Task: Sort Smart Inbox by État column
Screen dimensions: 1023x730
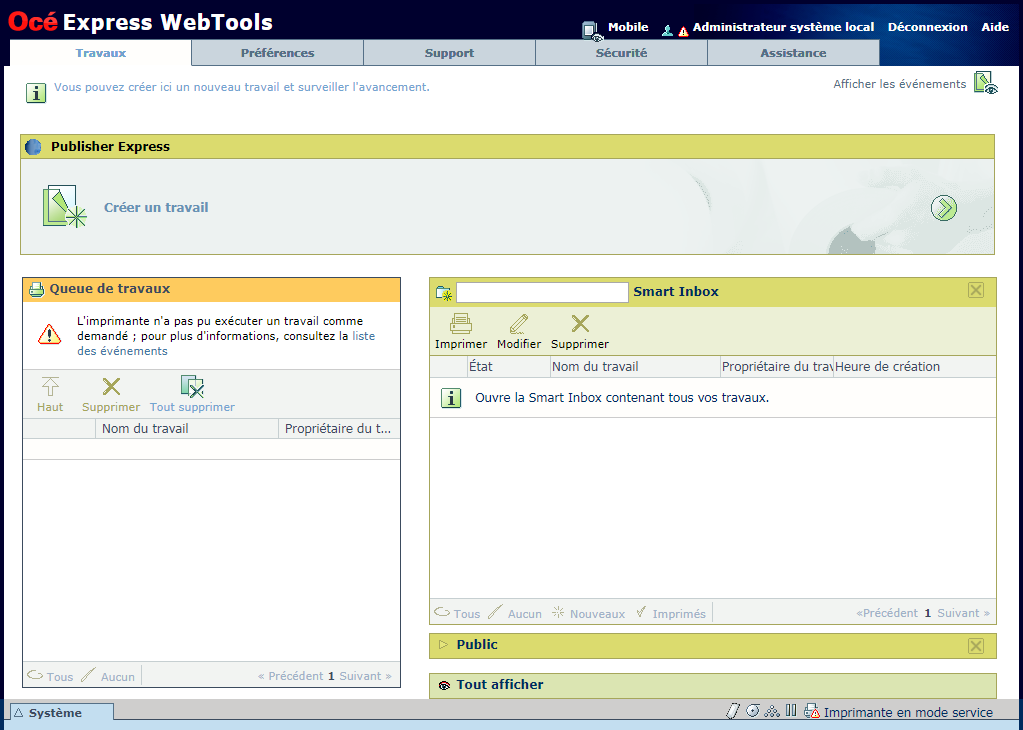Action: [x=509, y=367]
